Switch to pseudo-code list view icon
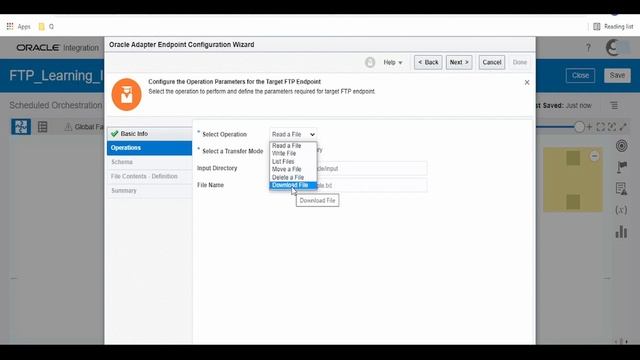 tap(42, 127)
